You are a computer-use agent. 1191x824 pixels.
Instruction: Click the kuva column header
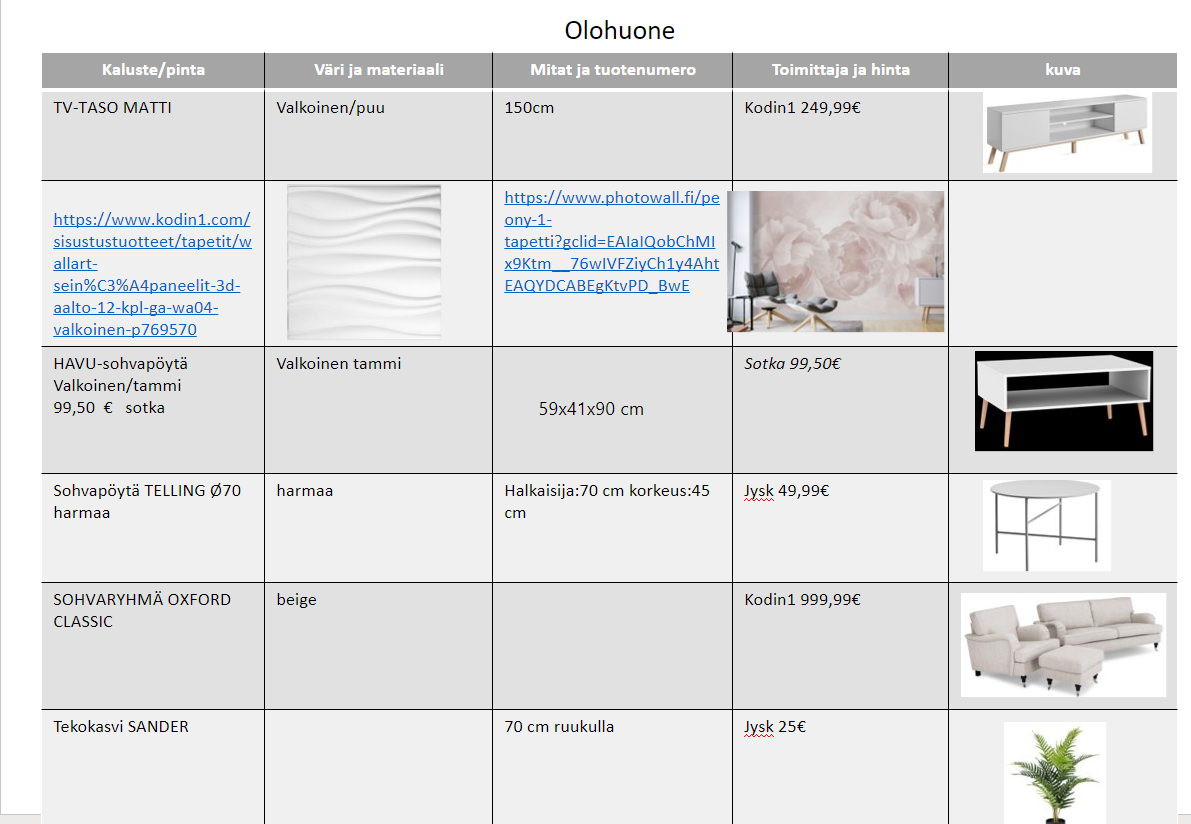point(1063,70)
